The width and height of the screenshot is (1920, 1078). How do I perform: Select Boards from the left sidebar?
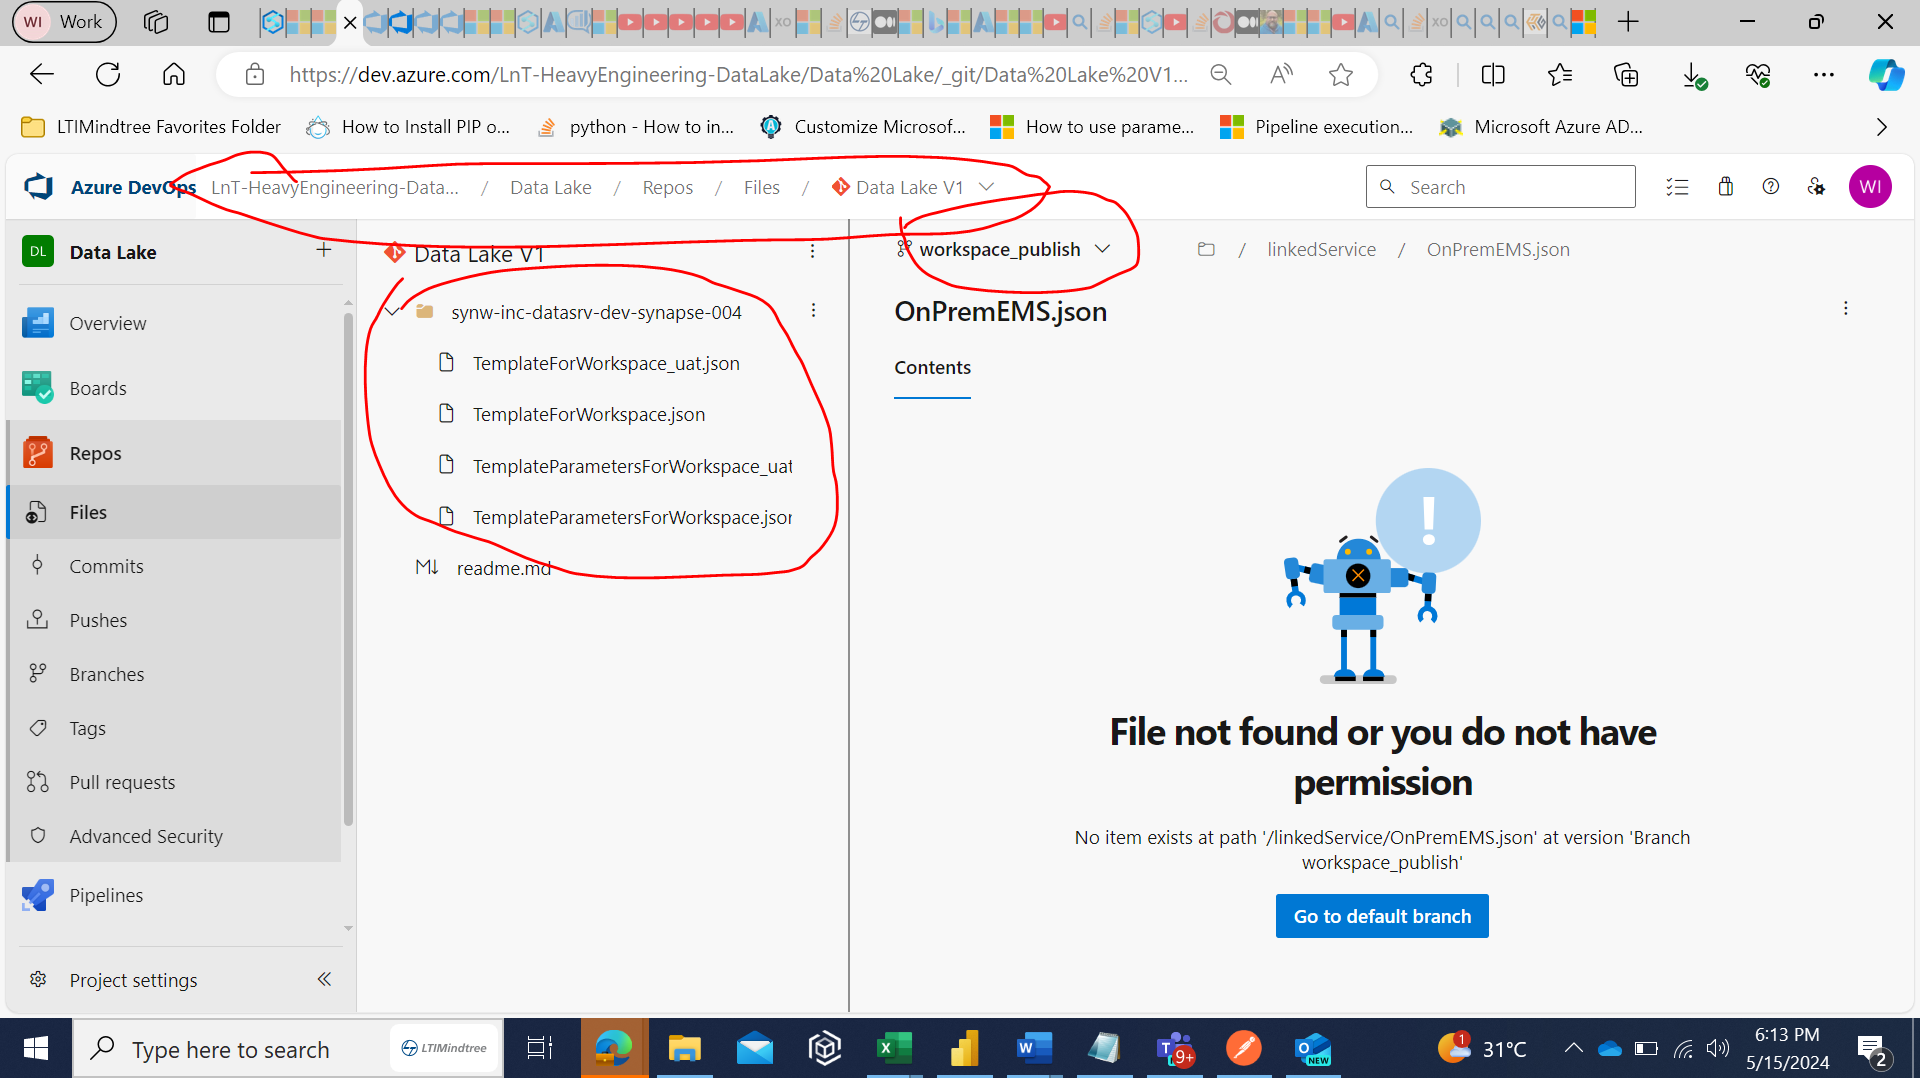click(x=97, y=387)
